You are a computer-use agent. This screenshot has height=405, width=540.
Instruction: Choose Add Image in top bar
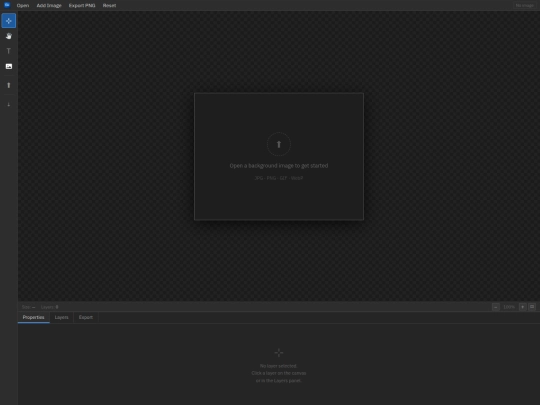(49, 6)
